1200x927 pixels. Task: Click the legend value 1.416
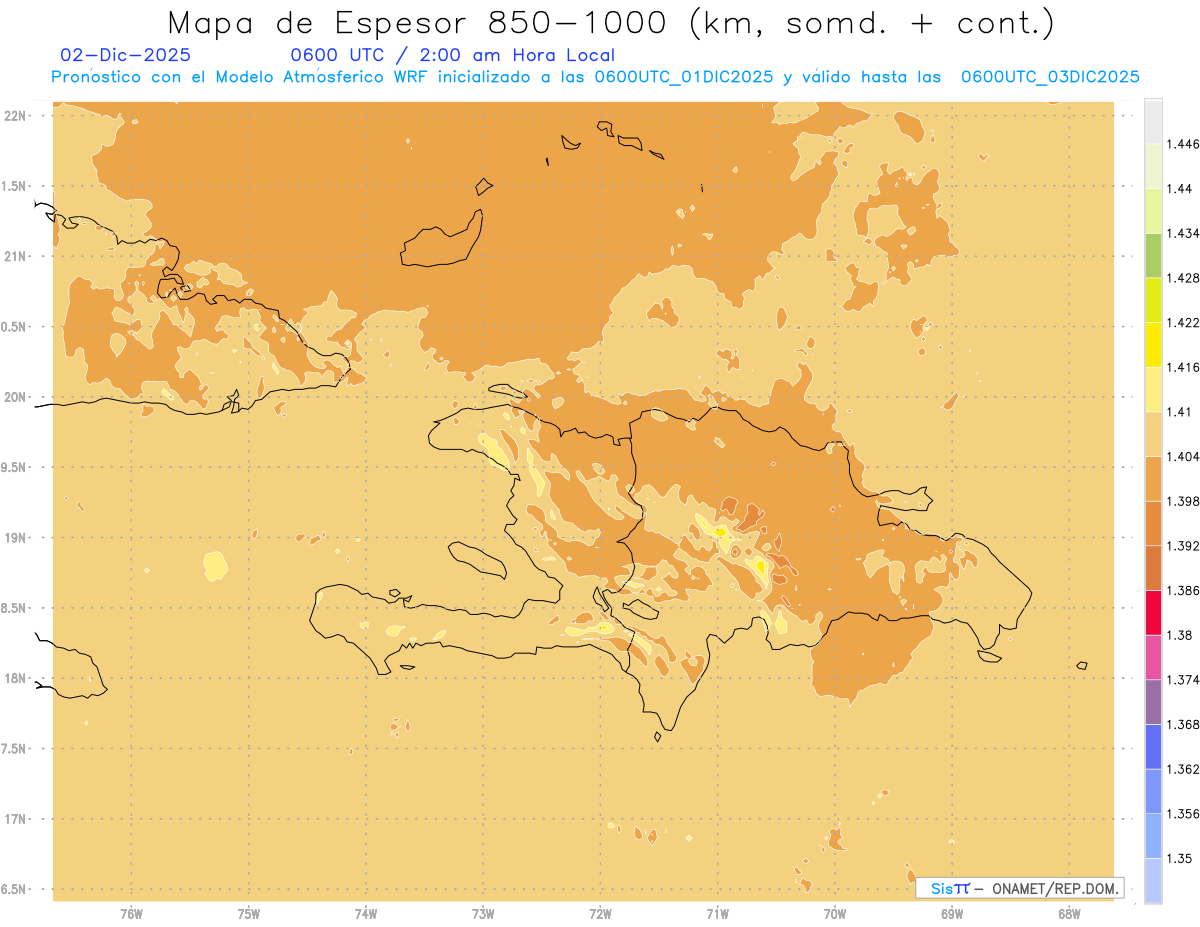pyautogui.click(x=1182, y=367)
